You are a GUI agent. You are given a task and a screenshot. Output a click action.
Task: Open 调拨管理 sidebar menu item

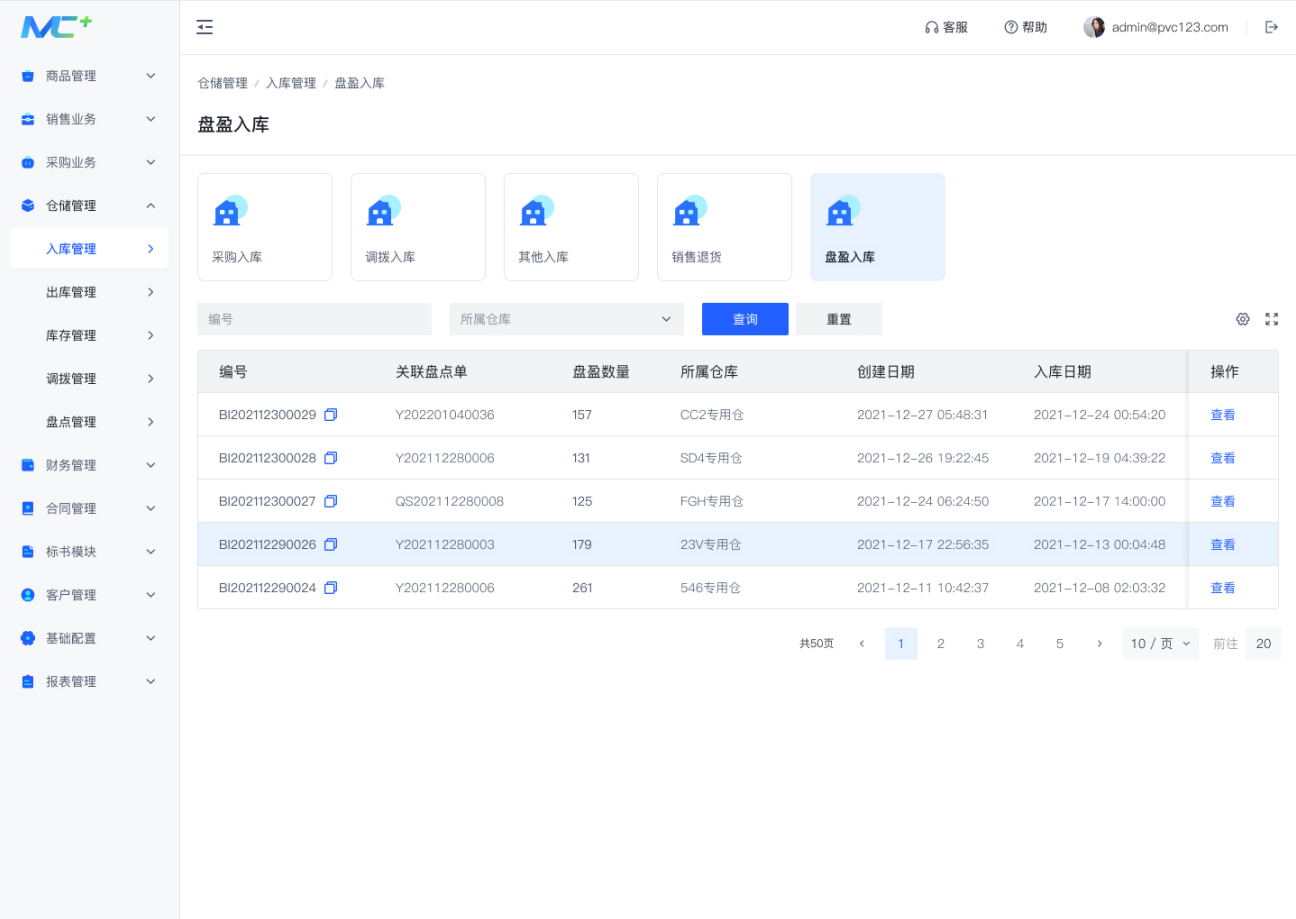click(89, 379)
